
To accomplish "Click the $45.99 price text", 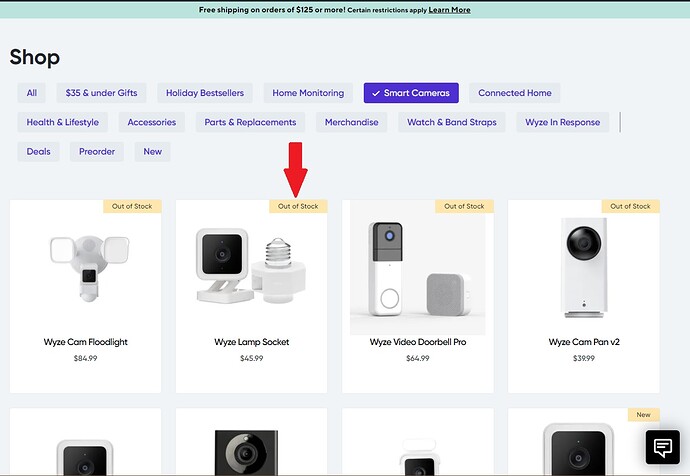I will pyautogui.click(x=252, y=358).
